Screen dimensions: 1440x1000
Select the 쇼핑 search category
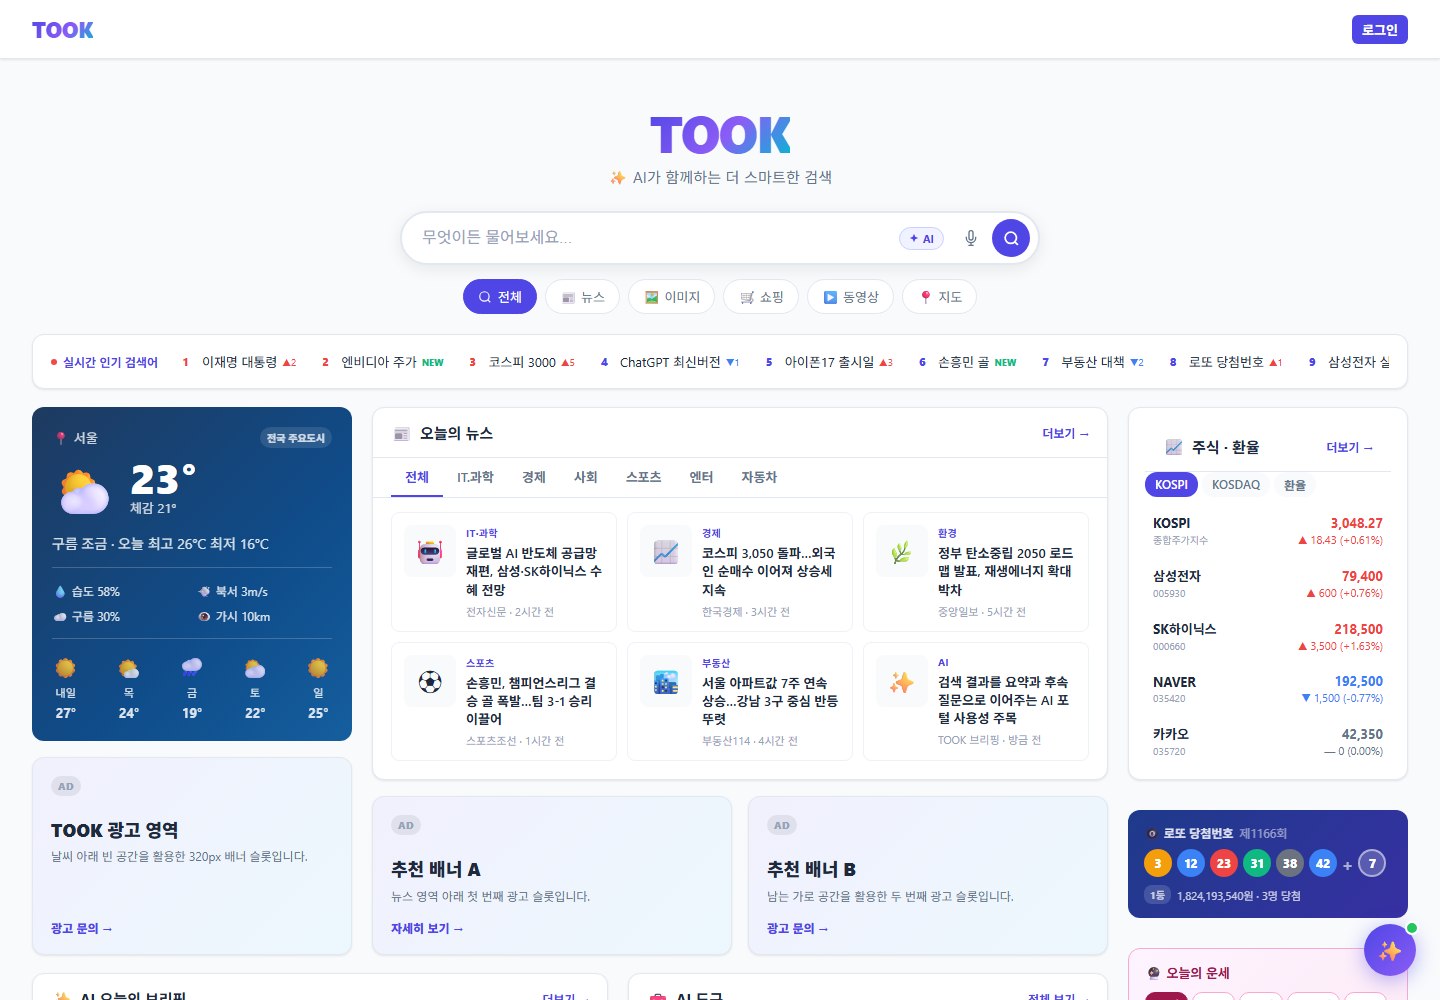point(761,297)
